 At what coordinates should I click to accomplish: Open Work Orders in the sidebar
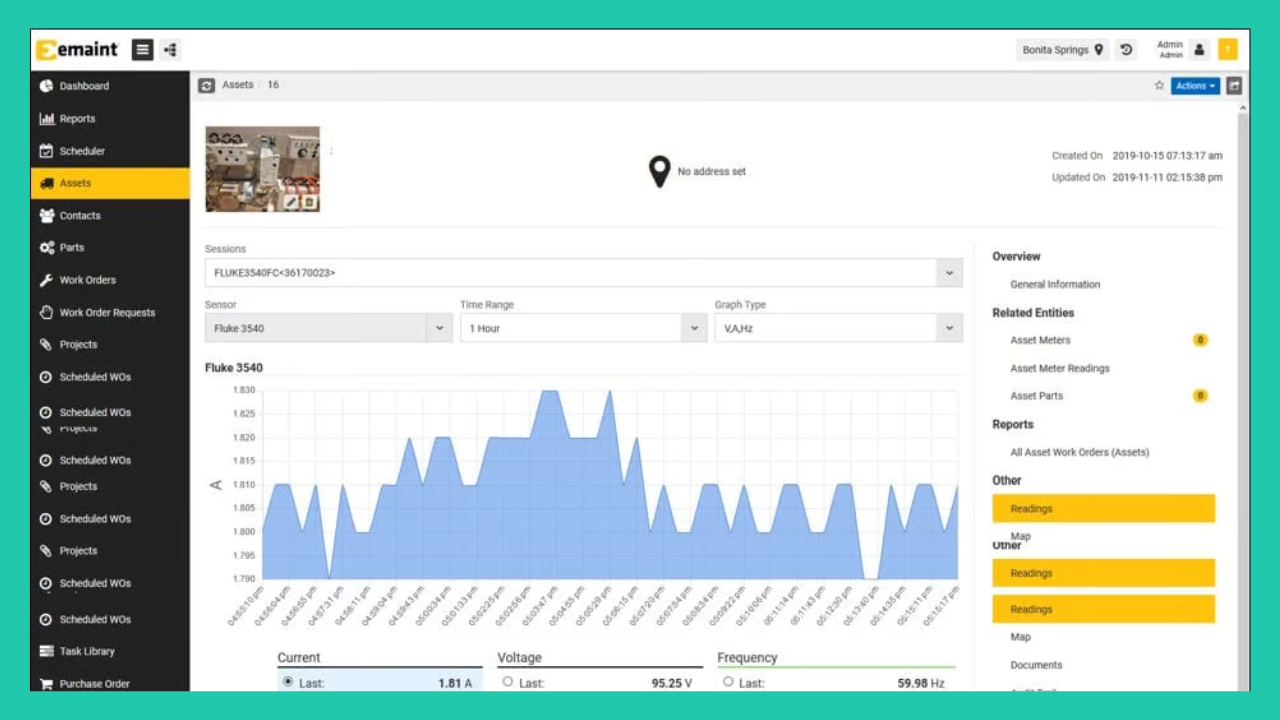tap(87, 280)
